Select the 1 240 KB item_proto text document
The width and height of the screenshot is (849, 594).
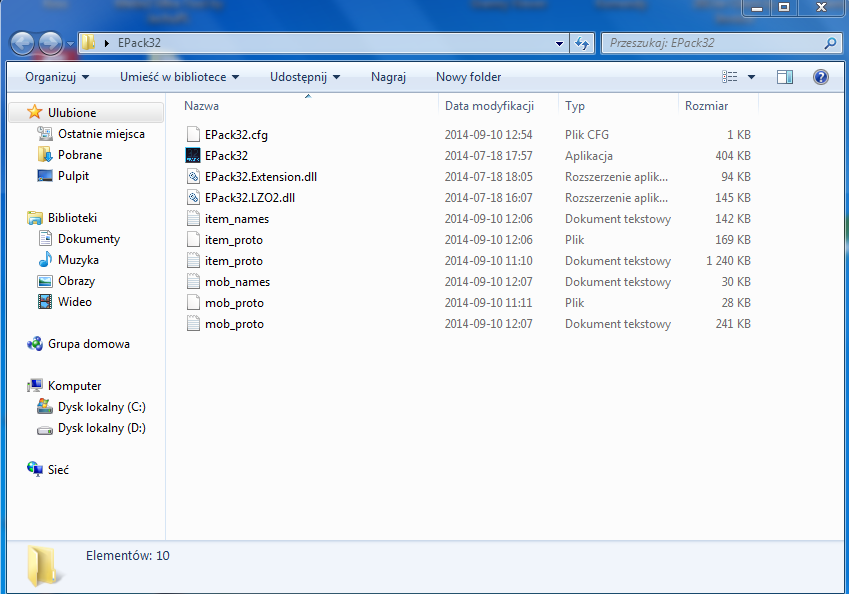pos(233,261)
